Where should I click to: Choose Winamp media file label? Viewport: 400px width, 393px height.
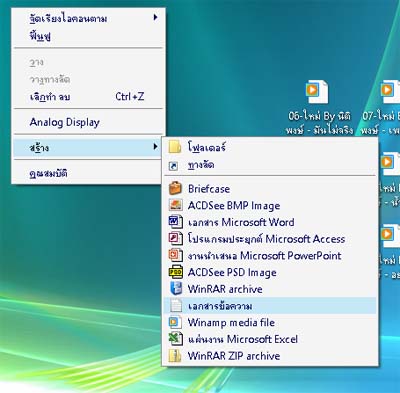coord(231,322)
